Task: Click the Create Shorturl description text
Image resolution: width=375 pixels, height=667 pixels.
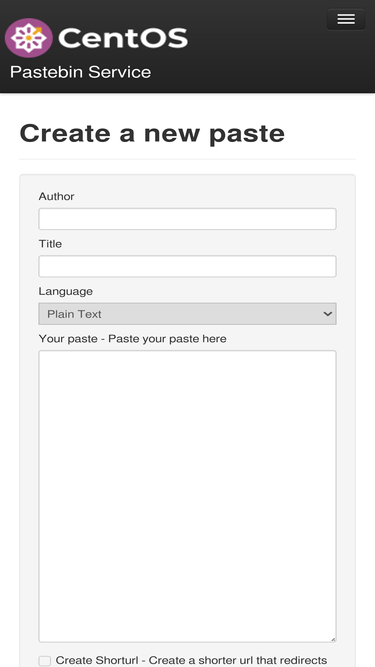Action: (191, 660)
